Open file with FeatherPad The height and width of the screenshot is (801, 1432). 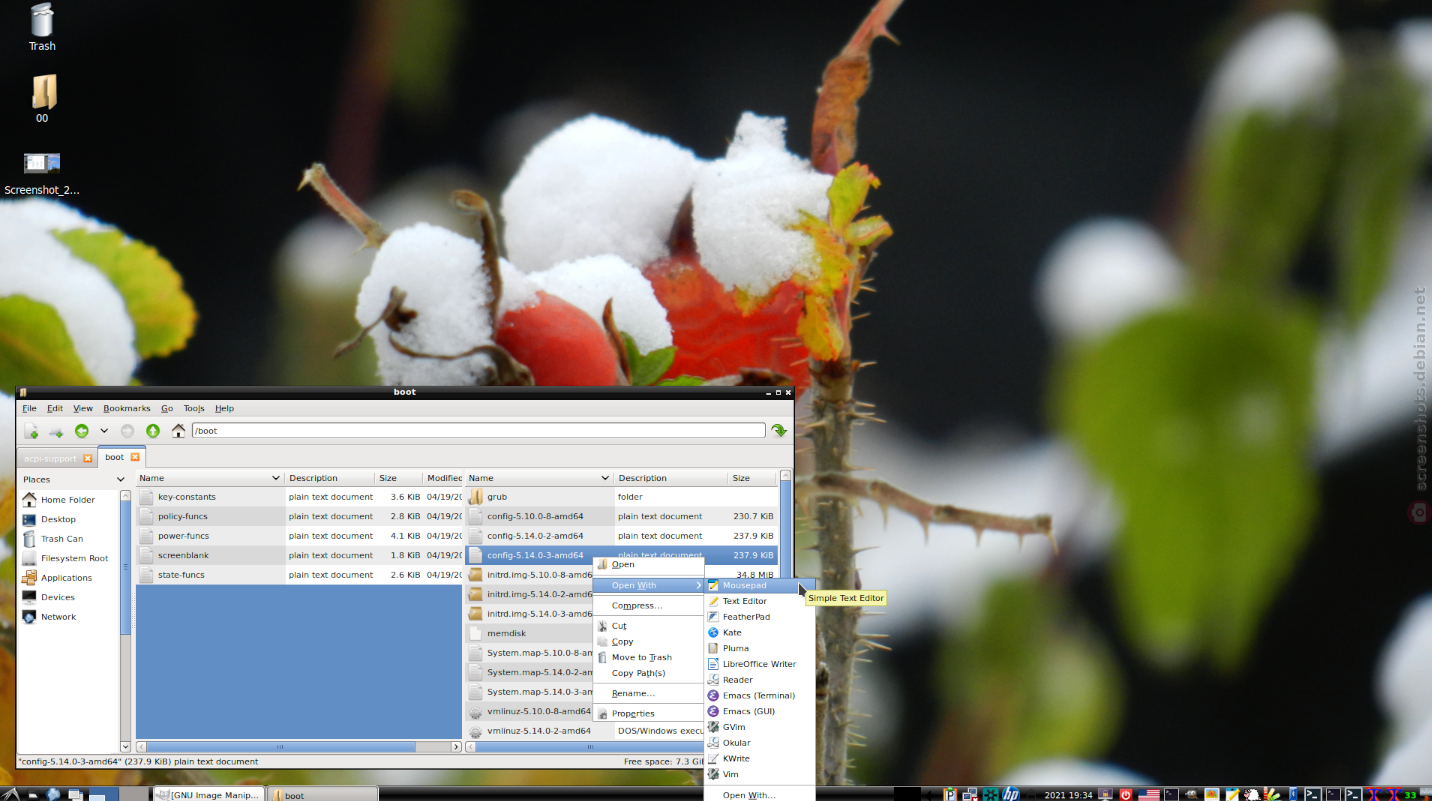click(x=759, y=617)
